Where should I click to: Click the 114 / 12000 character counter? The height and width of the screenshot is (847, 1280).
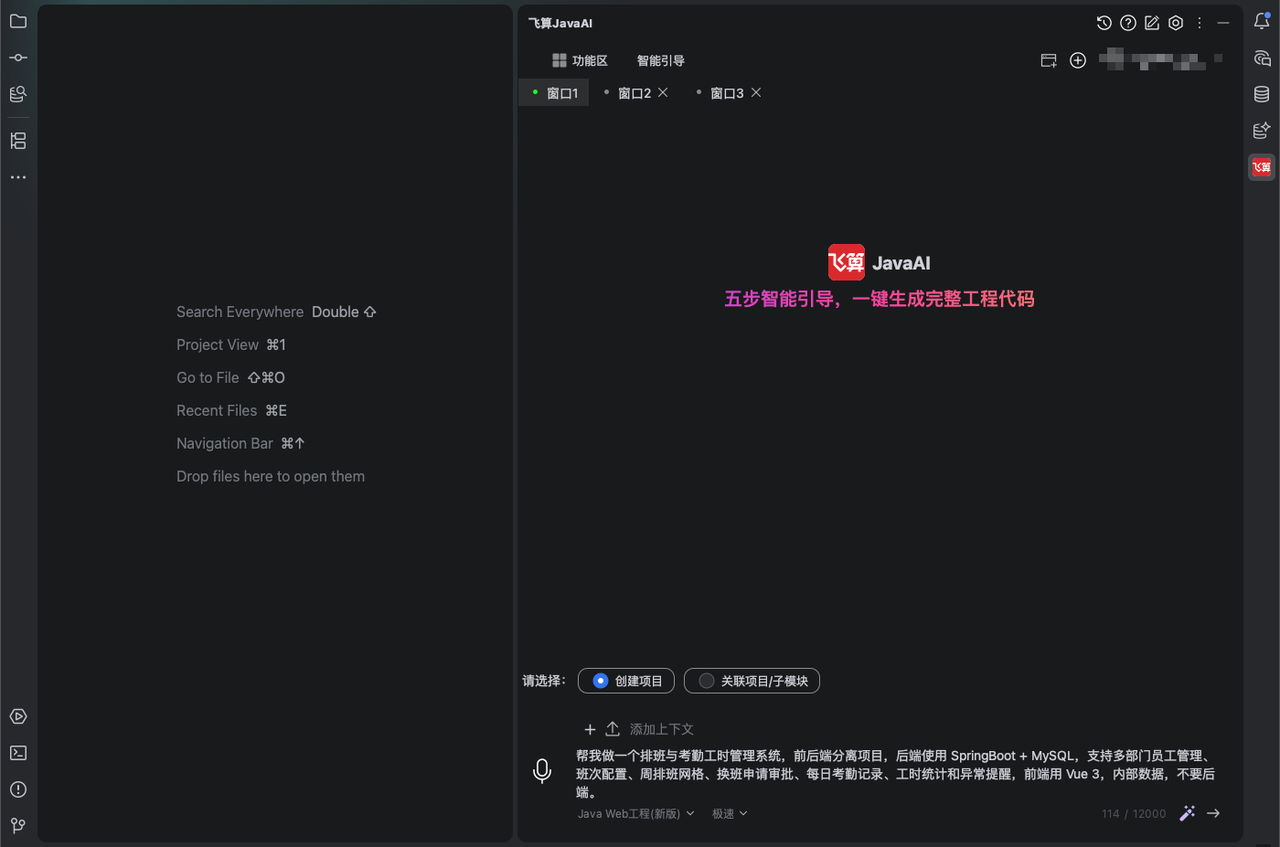point(1134,814)
